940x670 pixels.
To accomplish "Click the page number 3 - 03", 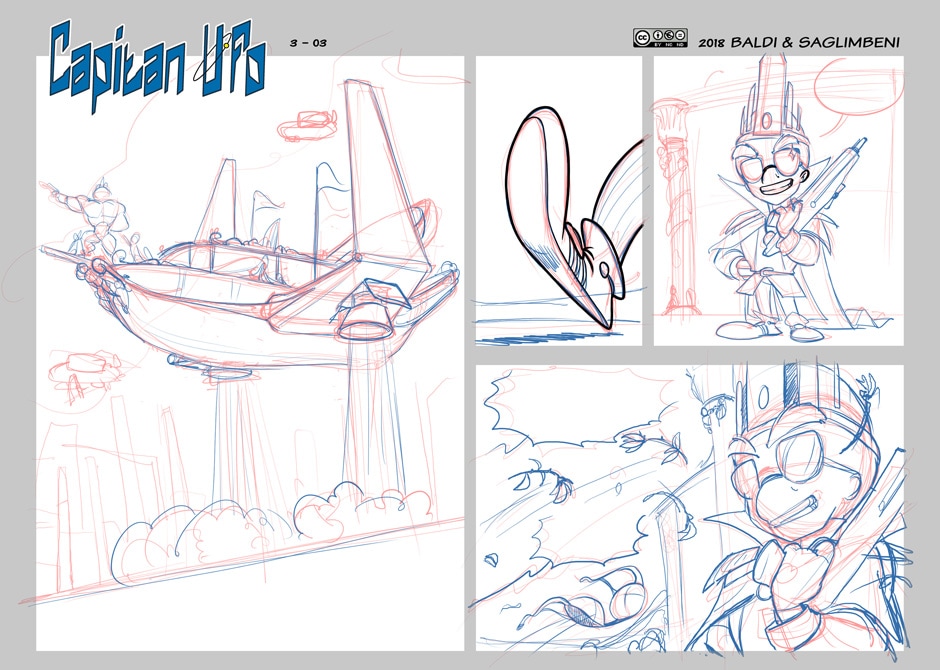I will pos(308,42).
